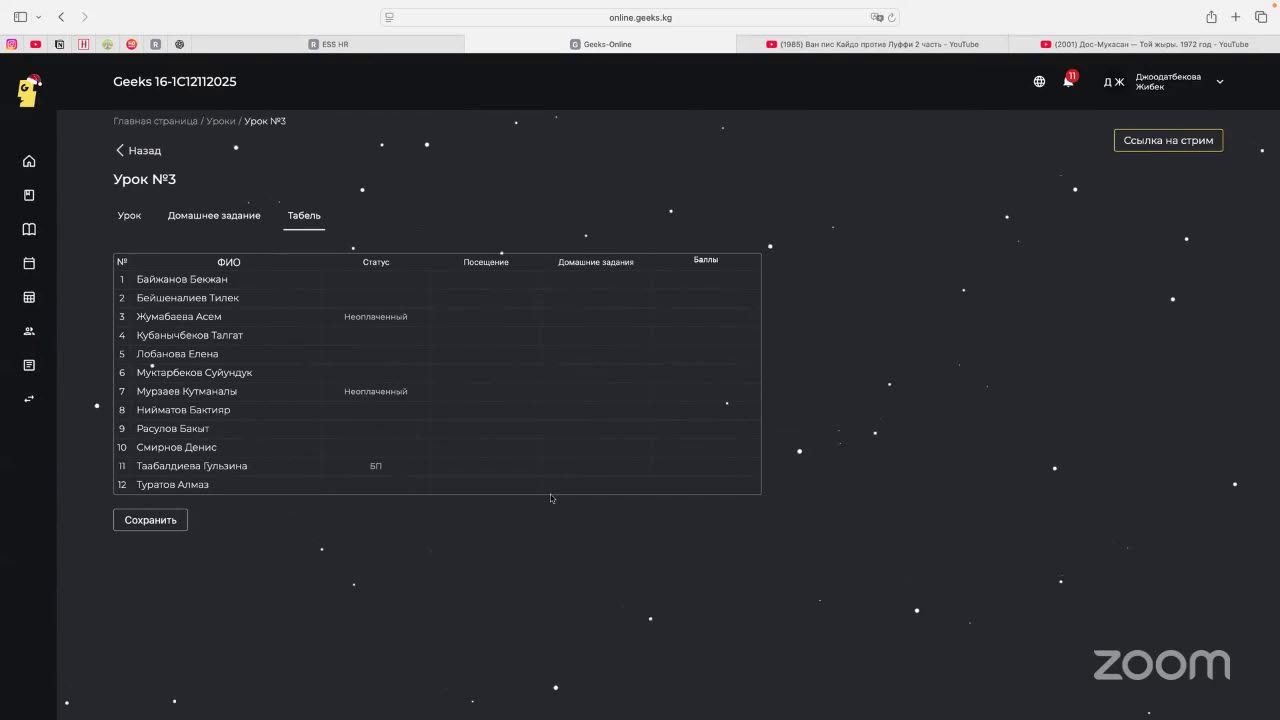
Task: Open the notifications bell with 11 badge
Action: [x=1069, y=81]
